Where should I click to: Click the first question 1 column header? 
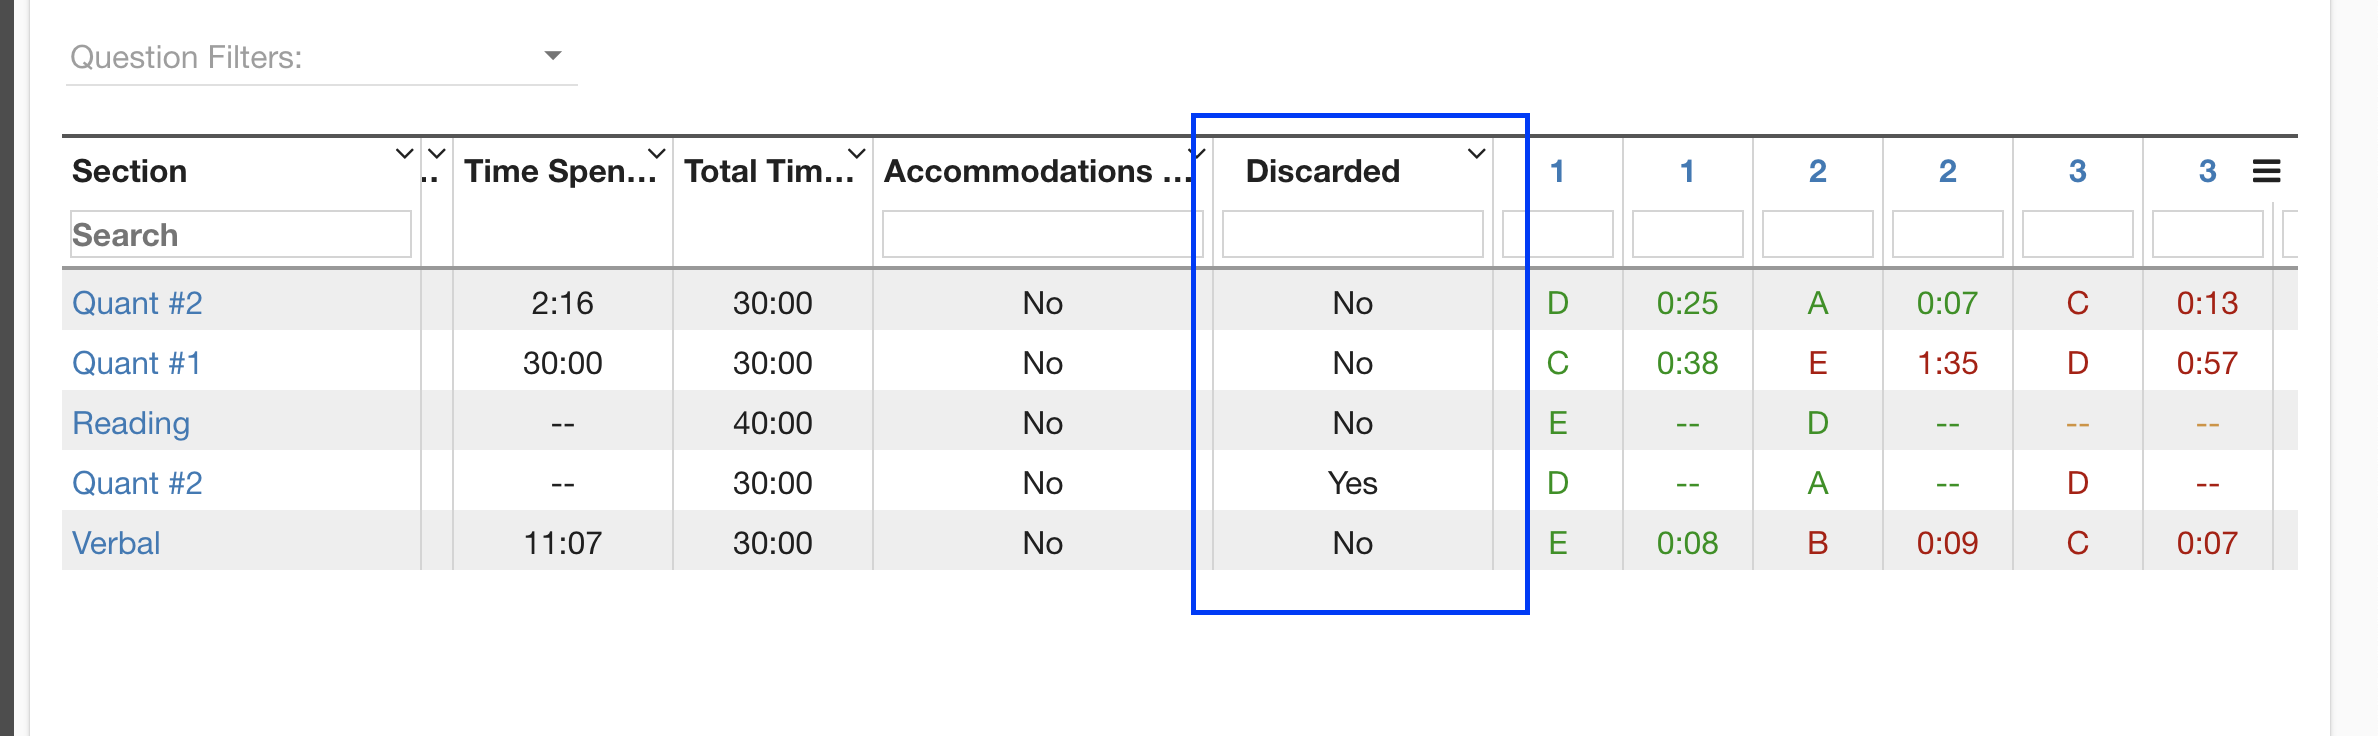pyautogui.click(x=1557, y=171)
